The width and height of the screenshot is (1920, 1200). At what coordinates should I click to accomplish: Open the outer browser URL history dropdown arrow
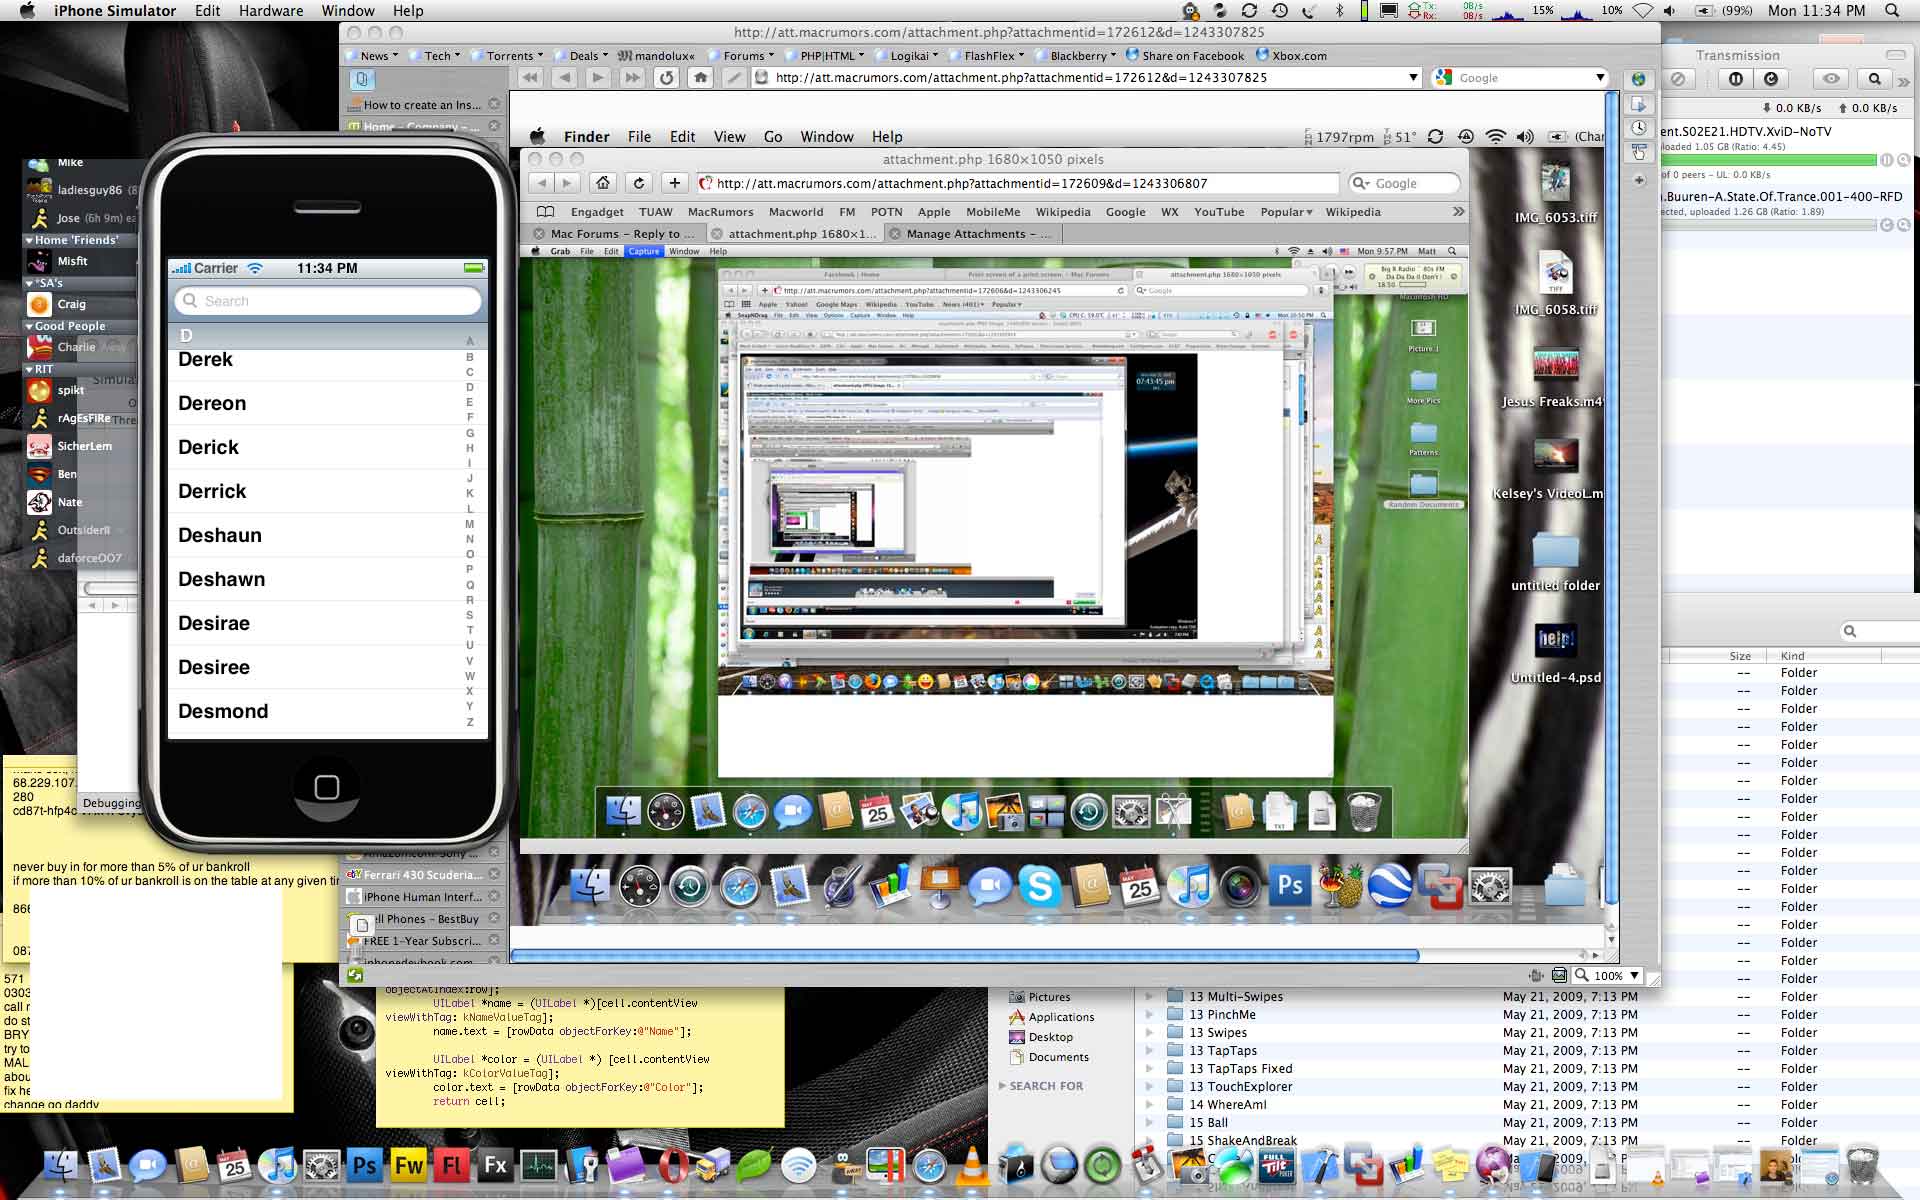coord(1413,78)
